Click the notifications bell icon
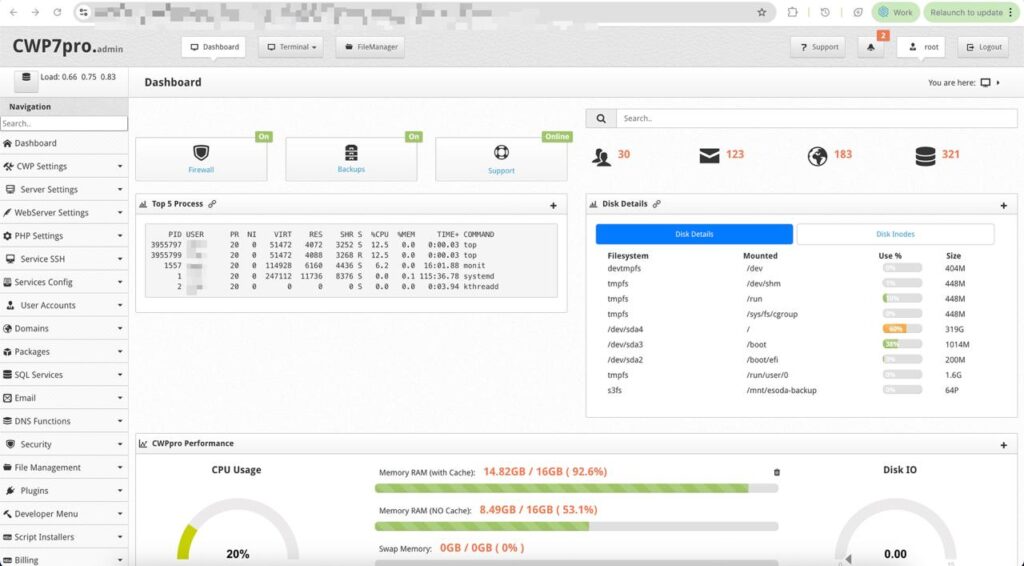The width and height of the screenshot is (1024, 566). [869, 48]
